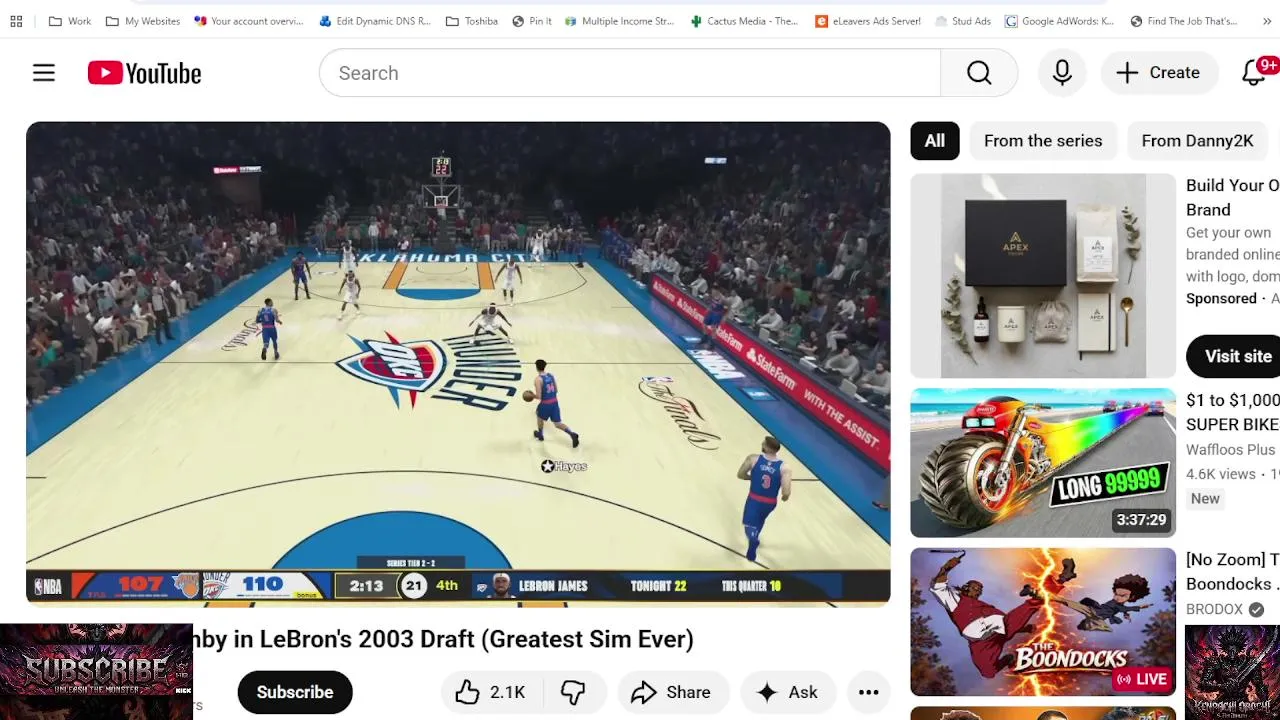1280x720 pixels.
Task: Click the video player area
Action: [458, 364]
